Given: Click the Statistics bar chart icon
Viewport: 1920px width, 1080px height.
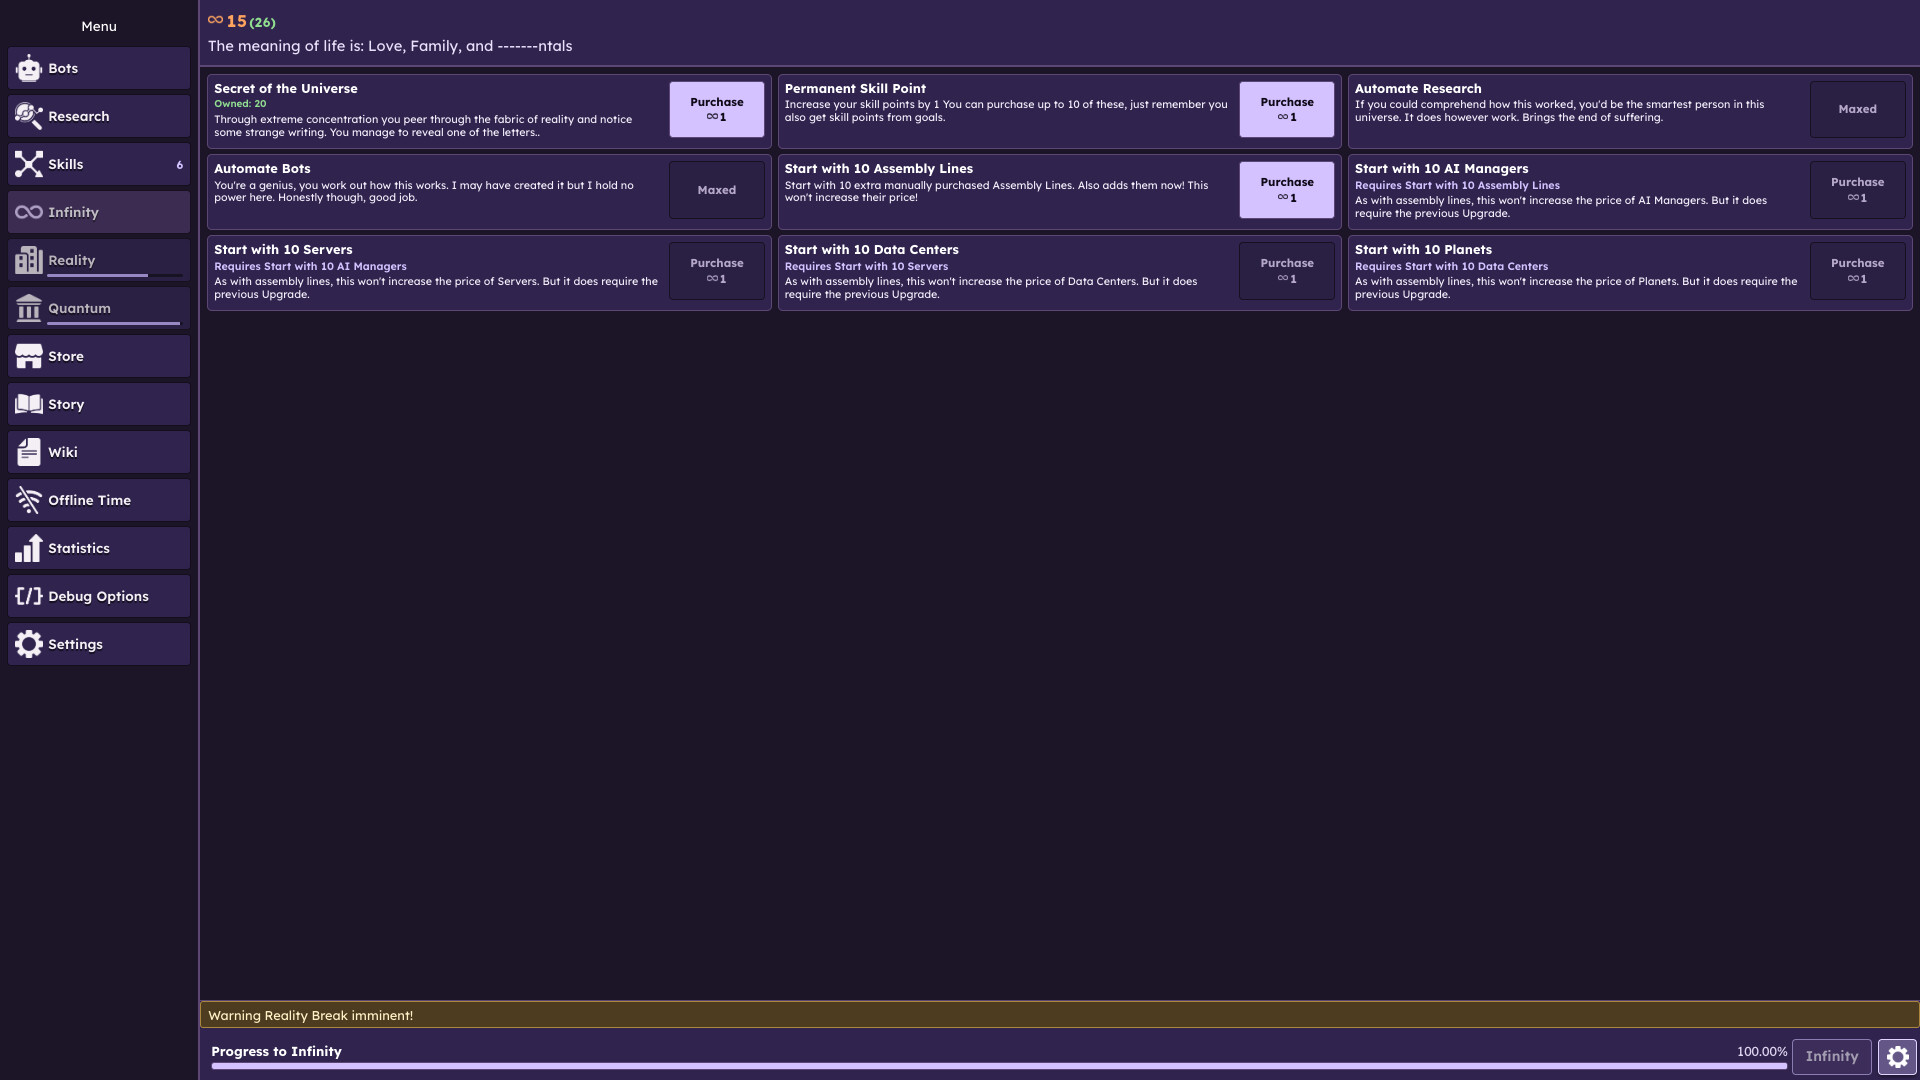Looking at the screenshot, I should coord(29,548).
